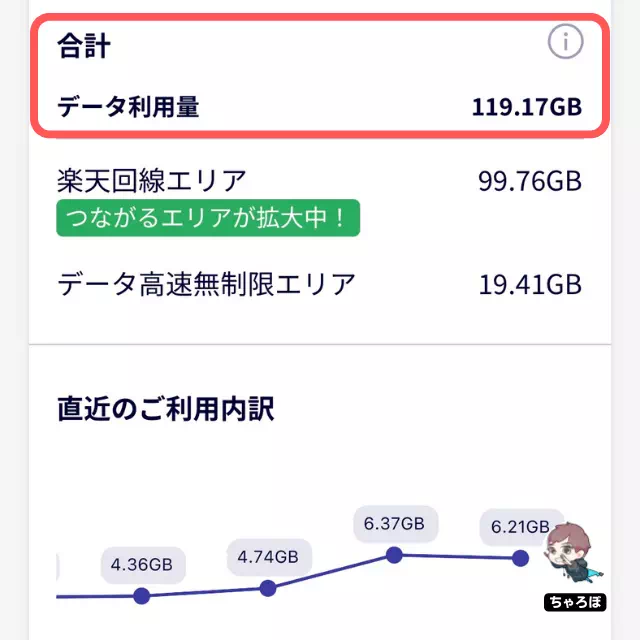Image resolution: width=640 pixels, height=640 pixels.
Task: Tap the green つながるエリアが拡大中！ badge
Action: [208, 218]
